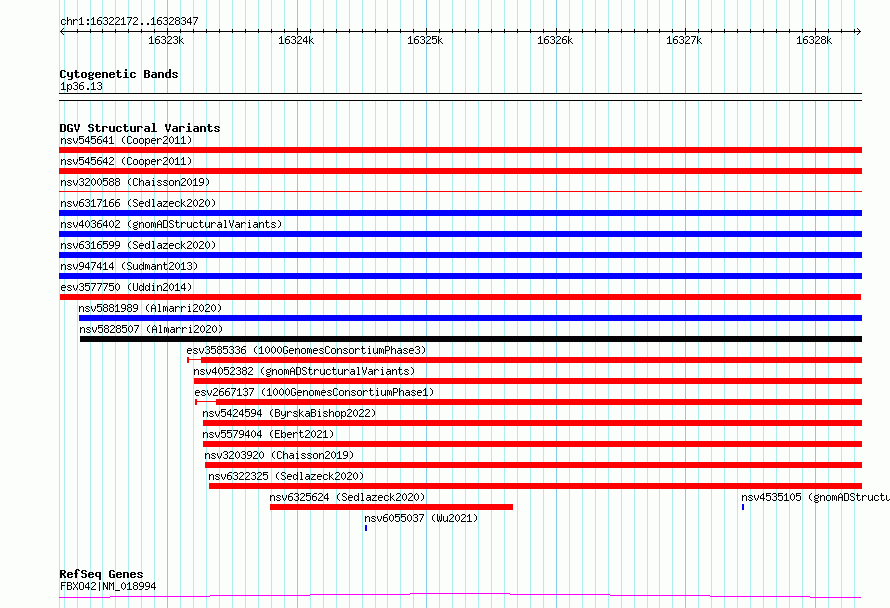The width and height of the screenshot is (890, 608).
Task: Select the nsv545642 red variant bar
Action: pyautogui.click(x=460, y=171)
